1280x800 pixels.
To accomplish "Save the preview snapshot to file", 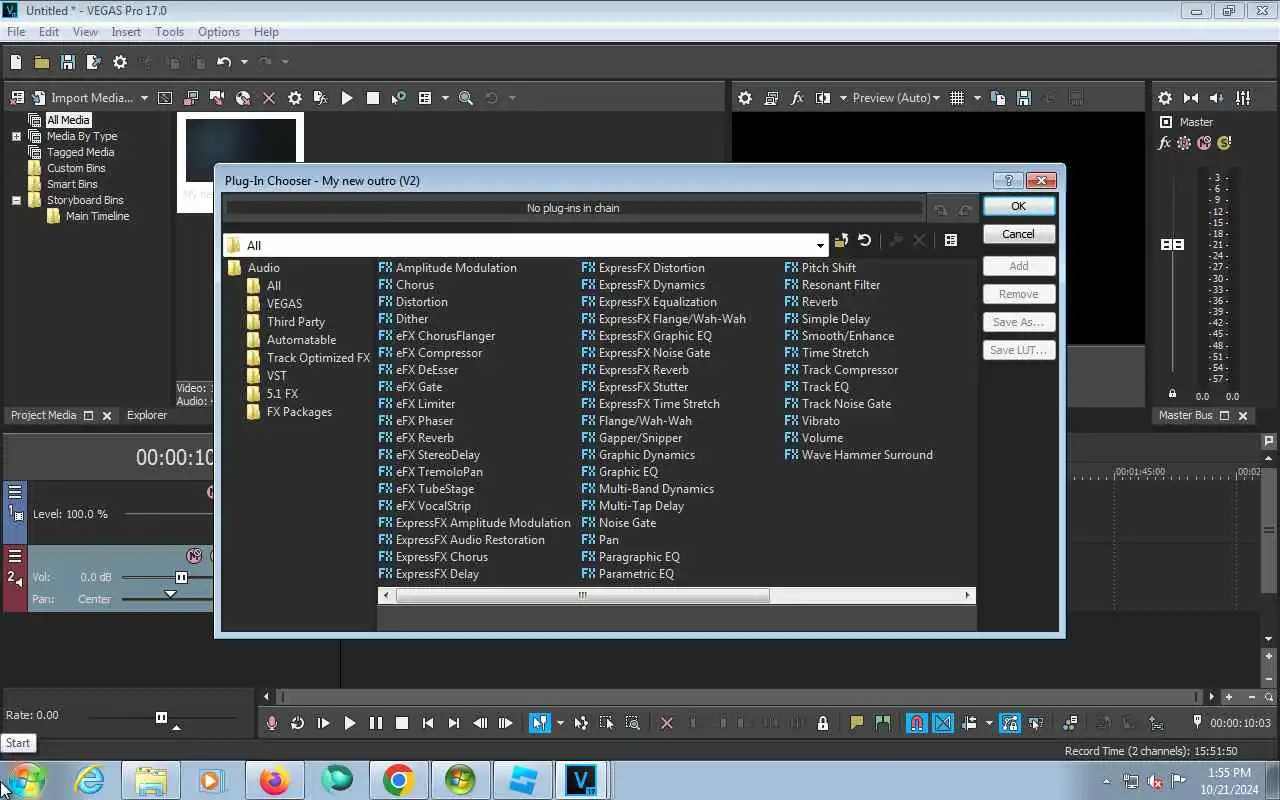I will 1023,98.
